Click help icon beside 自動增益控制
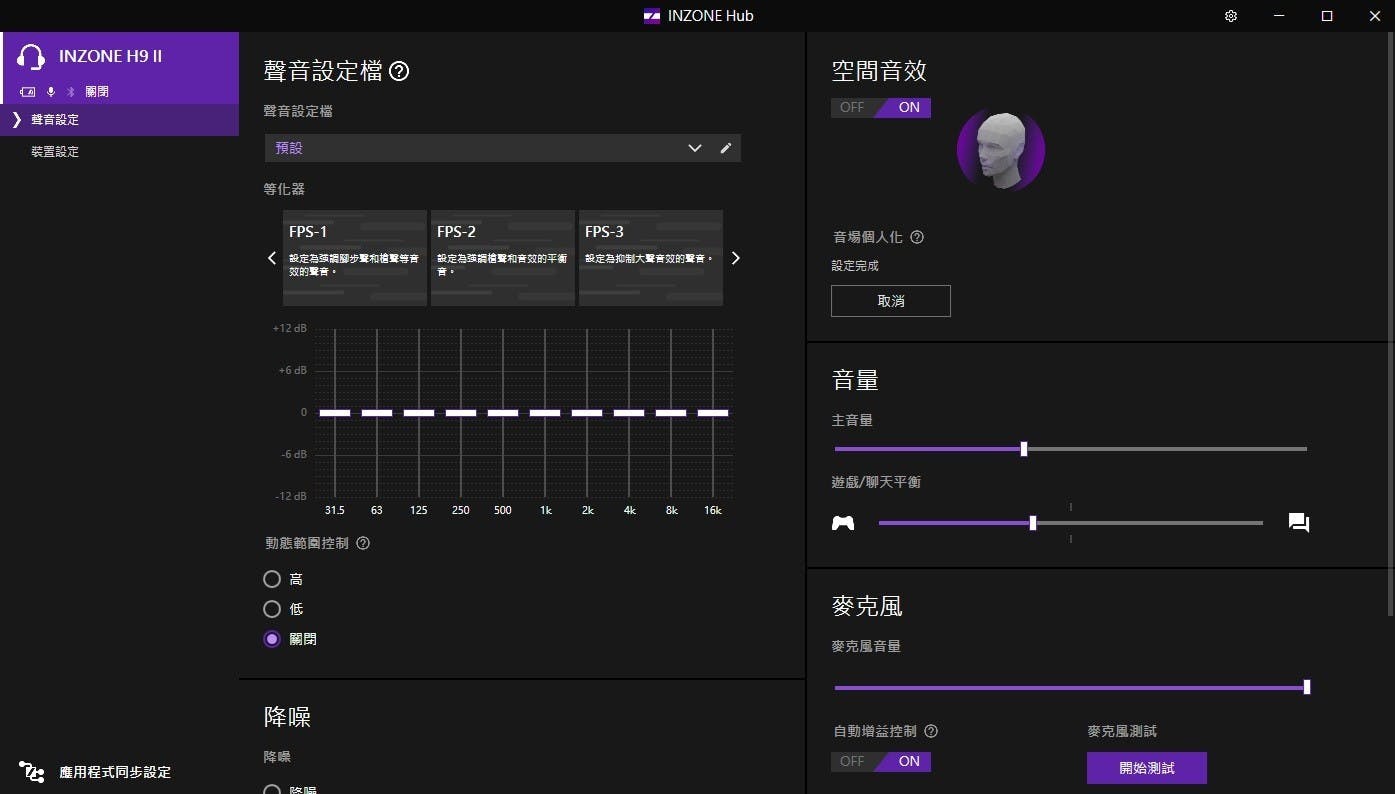 [x=931, y=732]
